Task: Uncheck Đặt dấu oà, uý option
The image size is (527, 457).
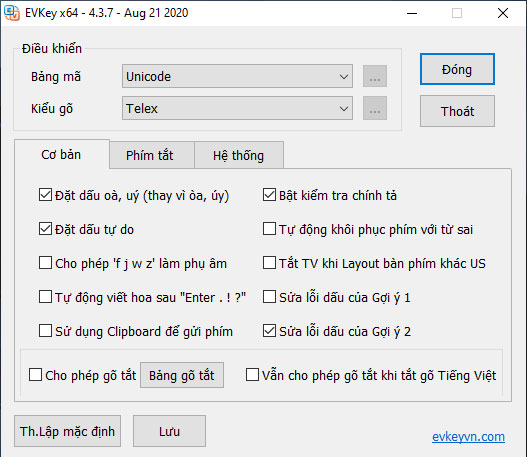Action: [x=45, y=195]
